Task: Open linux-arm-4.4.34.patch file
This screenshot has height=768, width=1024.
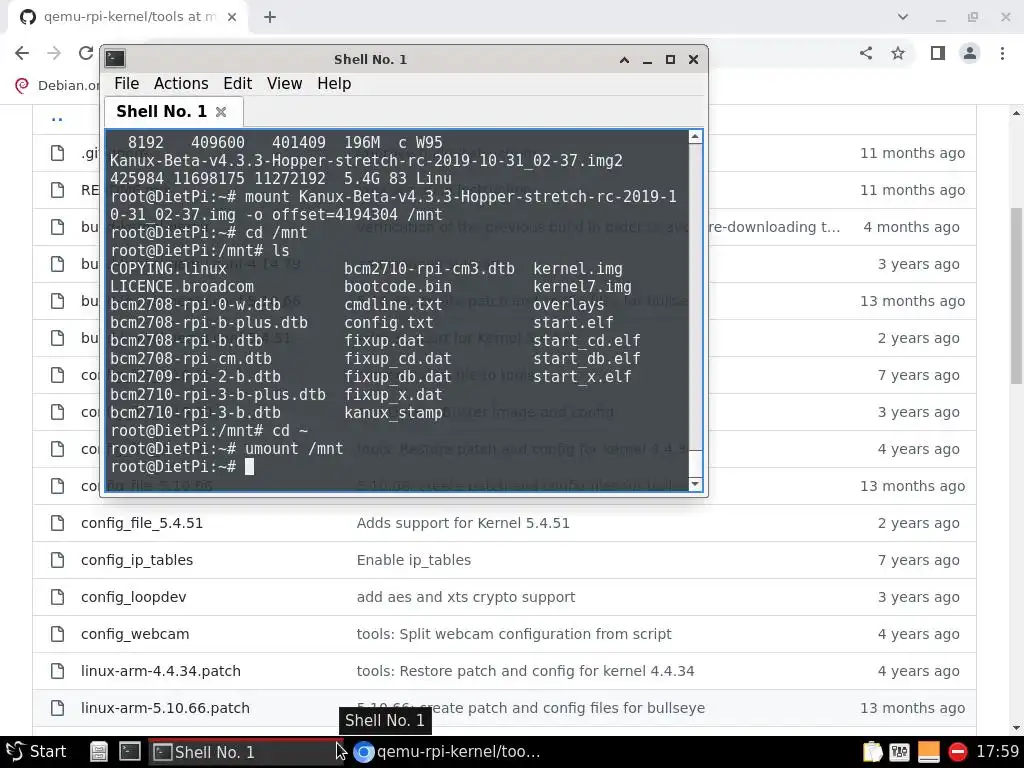Action: coord(161,671)
